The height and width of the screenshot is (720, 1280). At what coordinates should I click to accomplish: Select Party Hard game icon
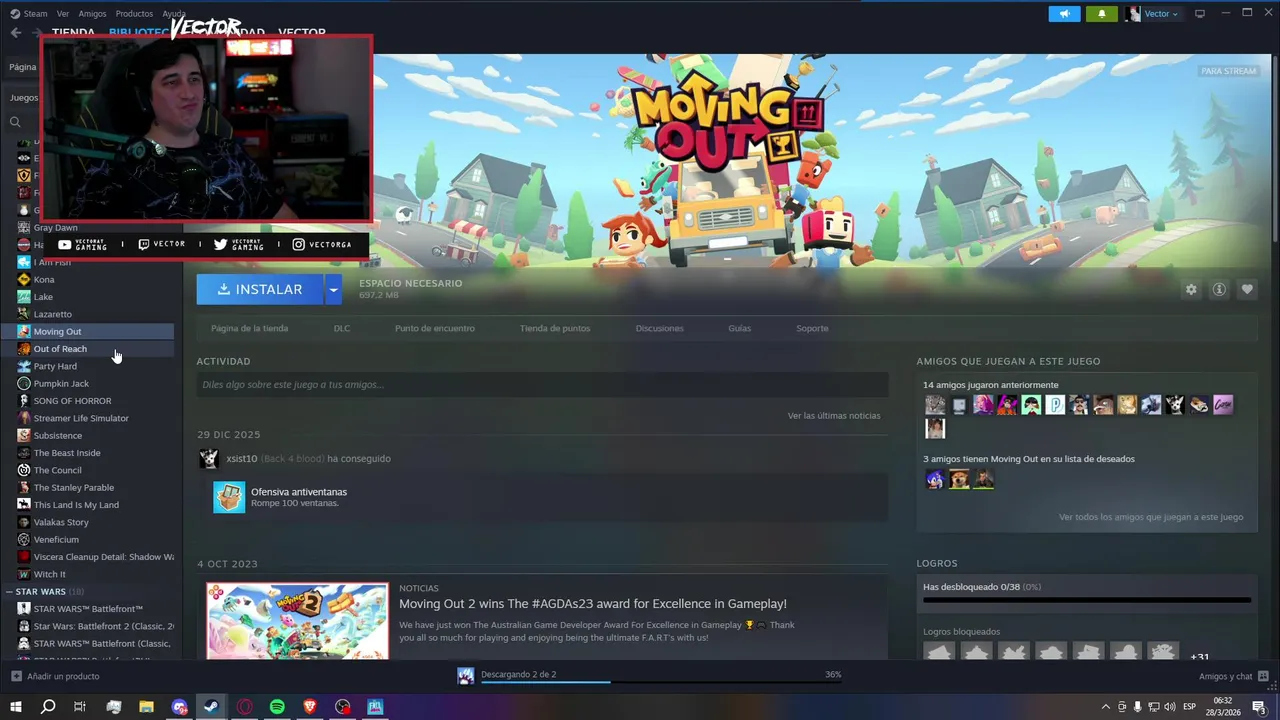[24, 366]
